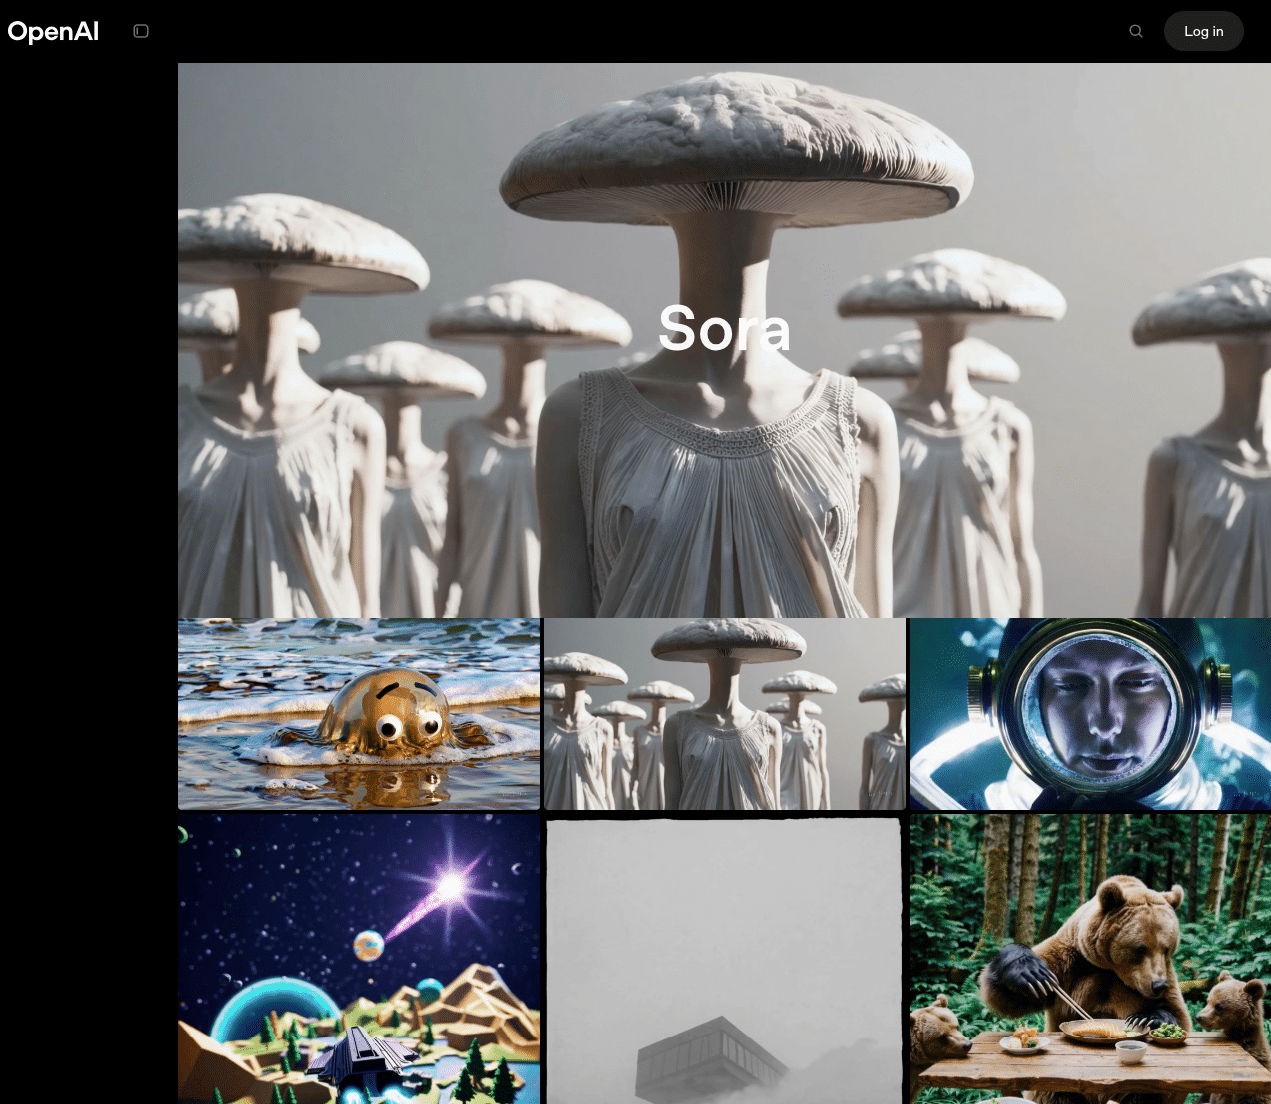The width and height of the screenshot is (1271, 1104).
Task: Select the mushroom figures thumbnail below the hero
Action: coord(724,714)
